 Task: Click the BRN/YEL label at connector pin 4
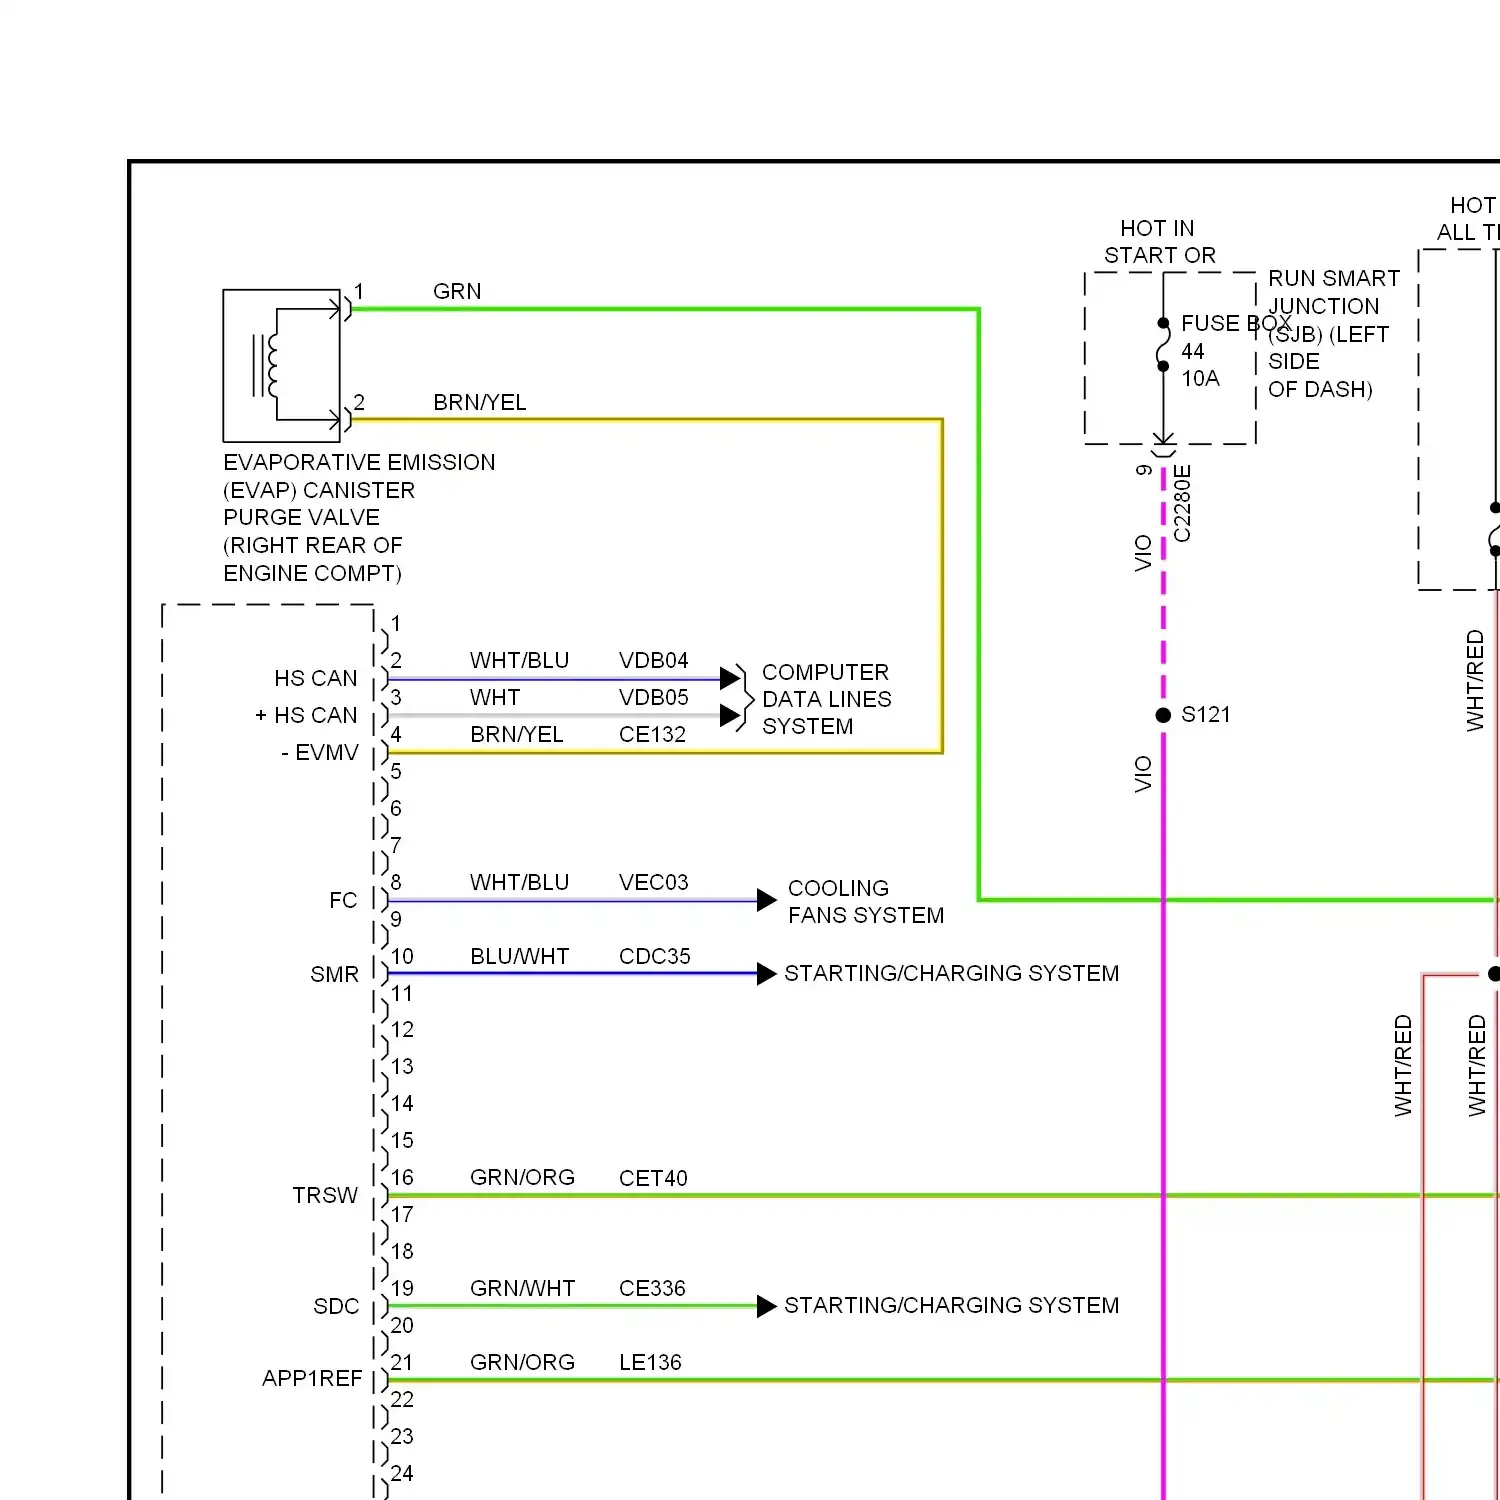[x=517, y=735]
